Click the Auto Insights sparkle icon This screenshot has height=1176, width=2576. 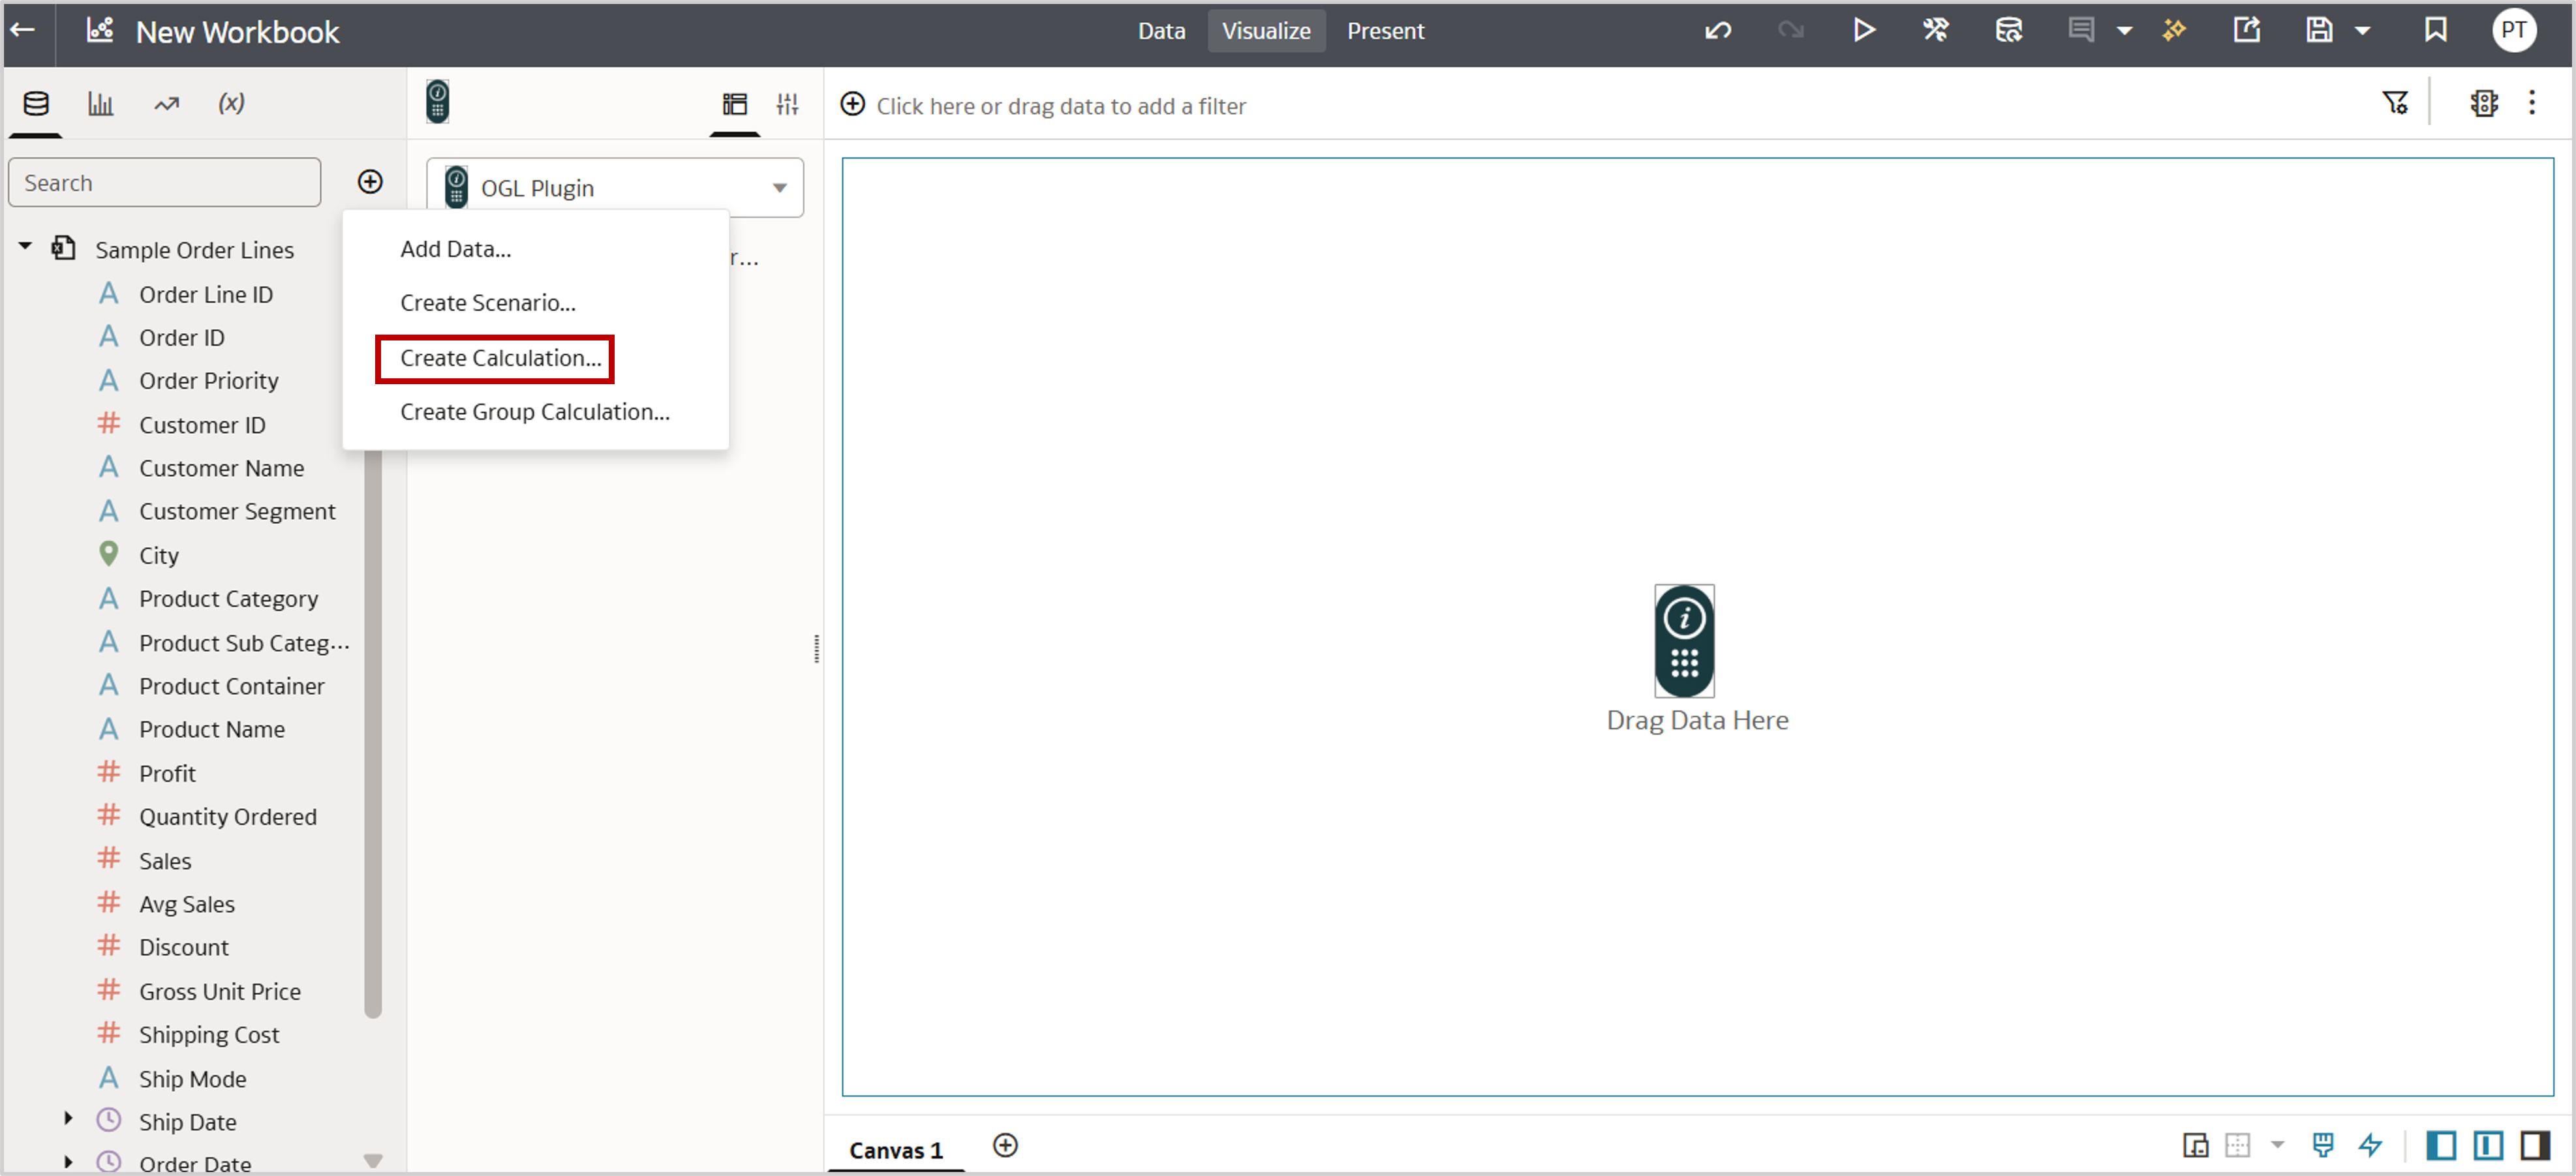click(x=2173, y=31)
